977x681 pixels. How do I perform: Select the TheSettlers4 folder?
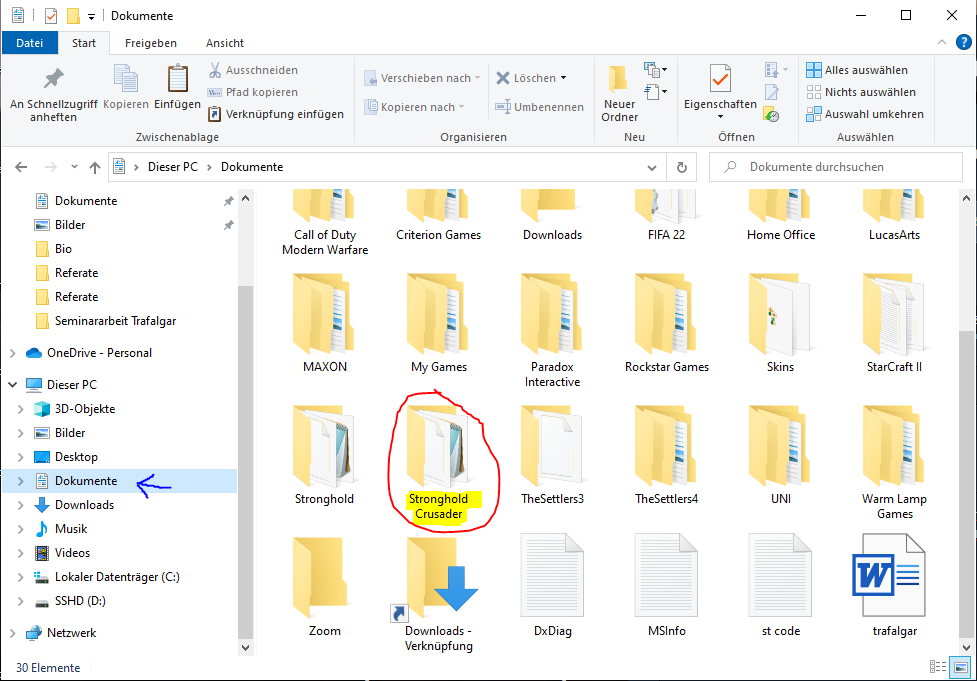point(667,455)
